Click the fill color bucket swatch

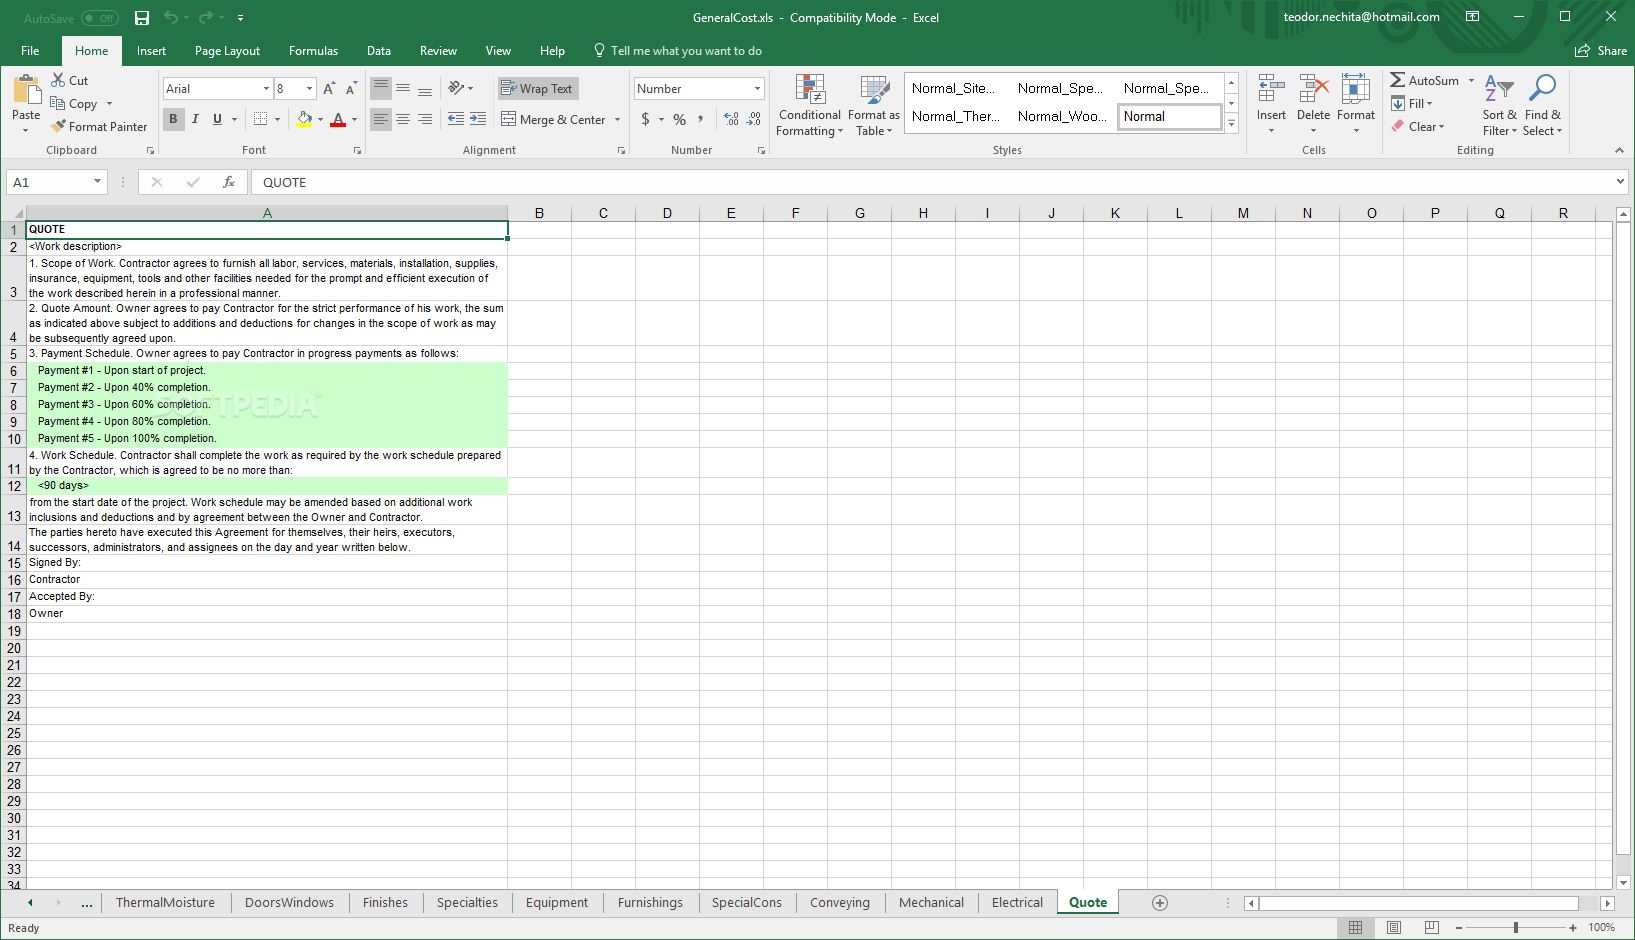304,119
